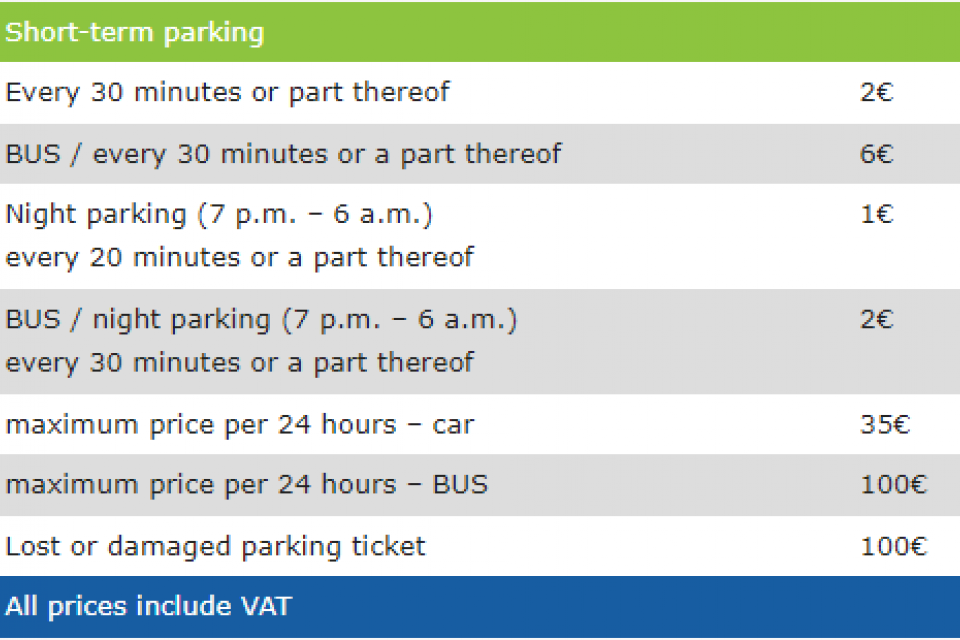Click 'maximum price per 24 hours – car'

(239, 425)
